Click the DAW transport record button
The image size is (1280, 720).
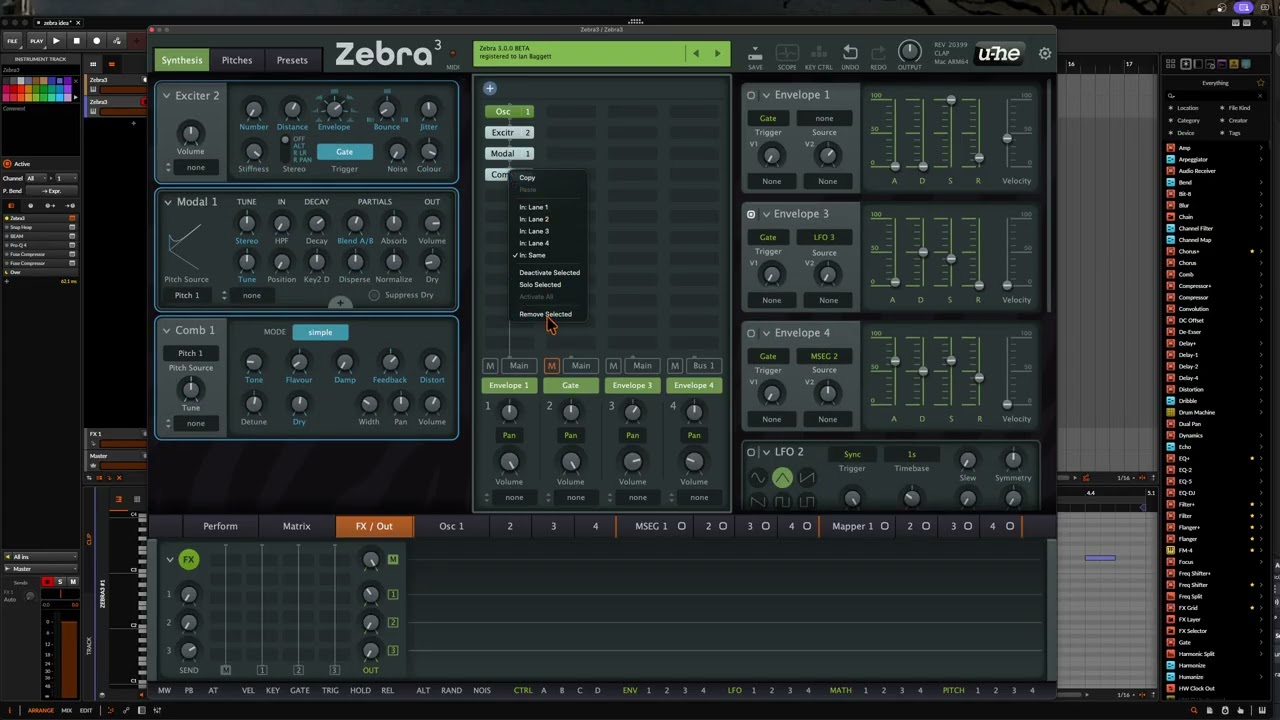point(96,41)
